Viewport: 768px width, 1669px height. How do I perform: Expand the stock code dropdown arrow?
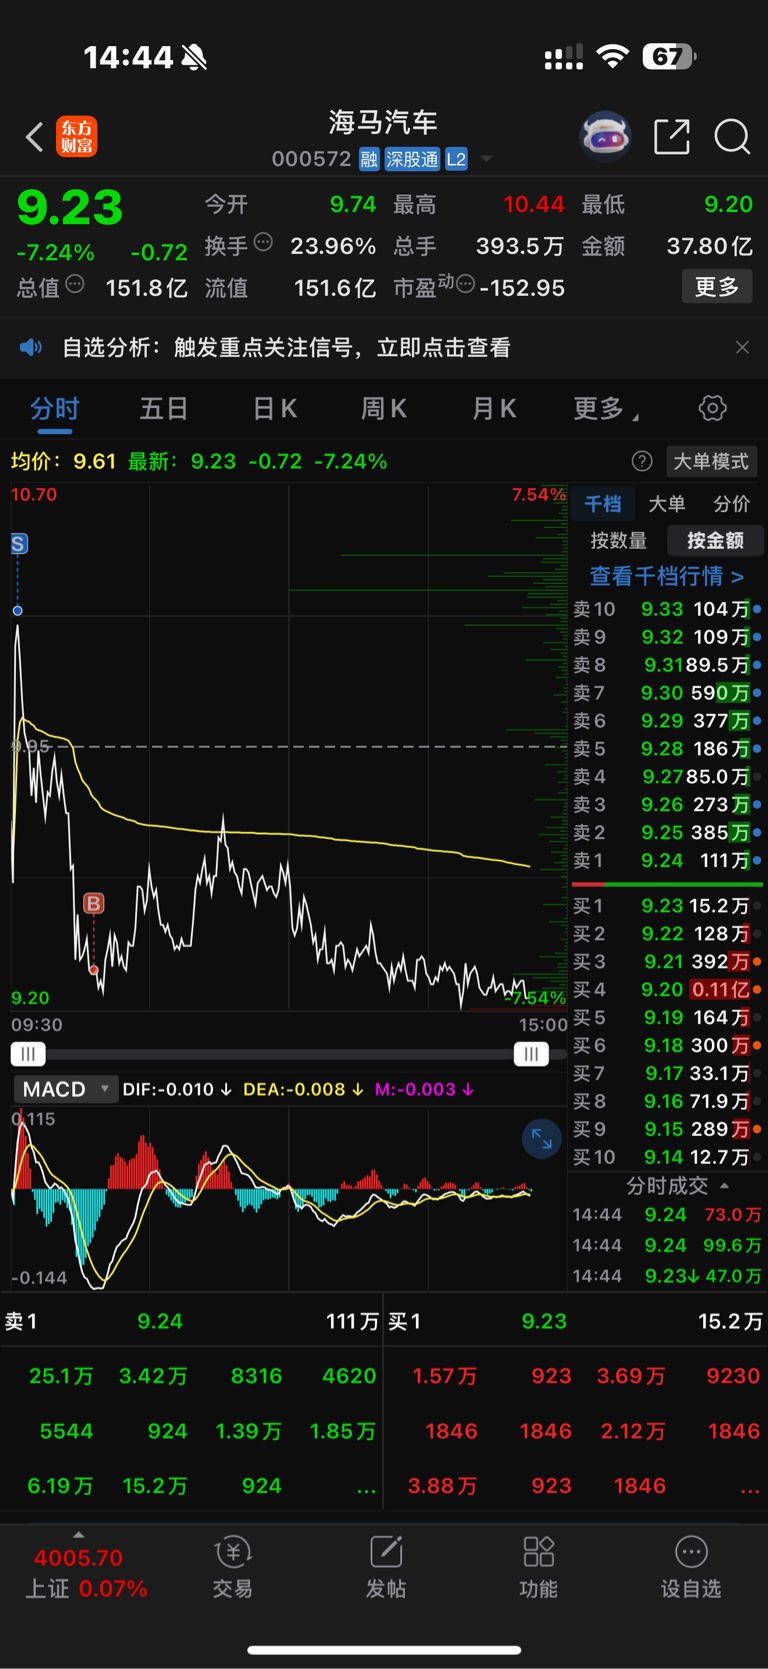487,159
